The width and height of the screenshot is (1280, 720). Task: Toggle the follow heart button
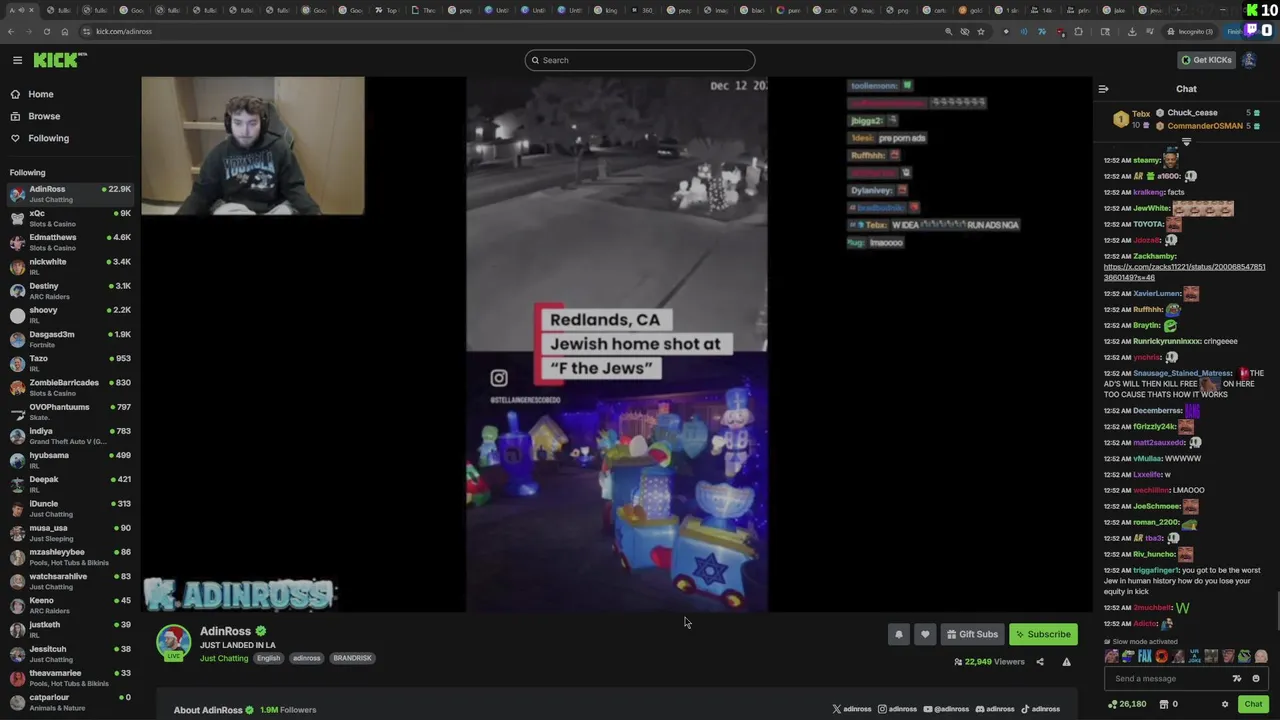point(925,634)
